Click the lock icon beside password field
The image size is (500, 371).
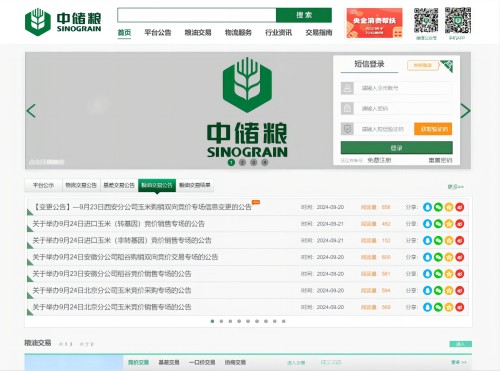click(347, 109)
